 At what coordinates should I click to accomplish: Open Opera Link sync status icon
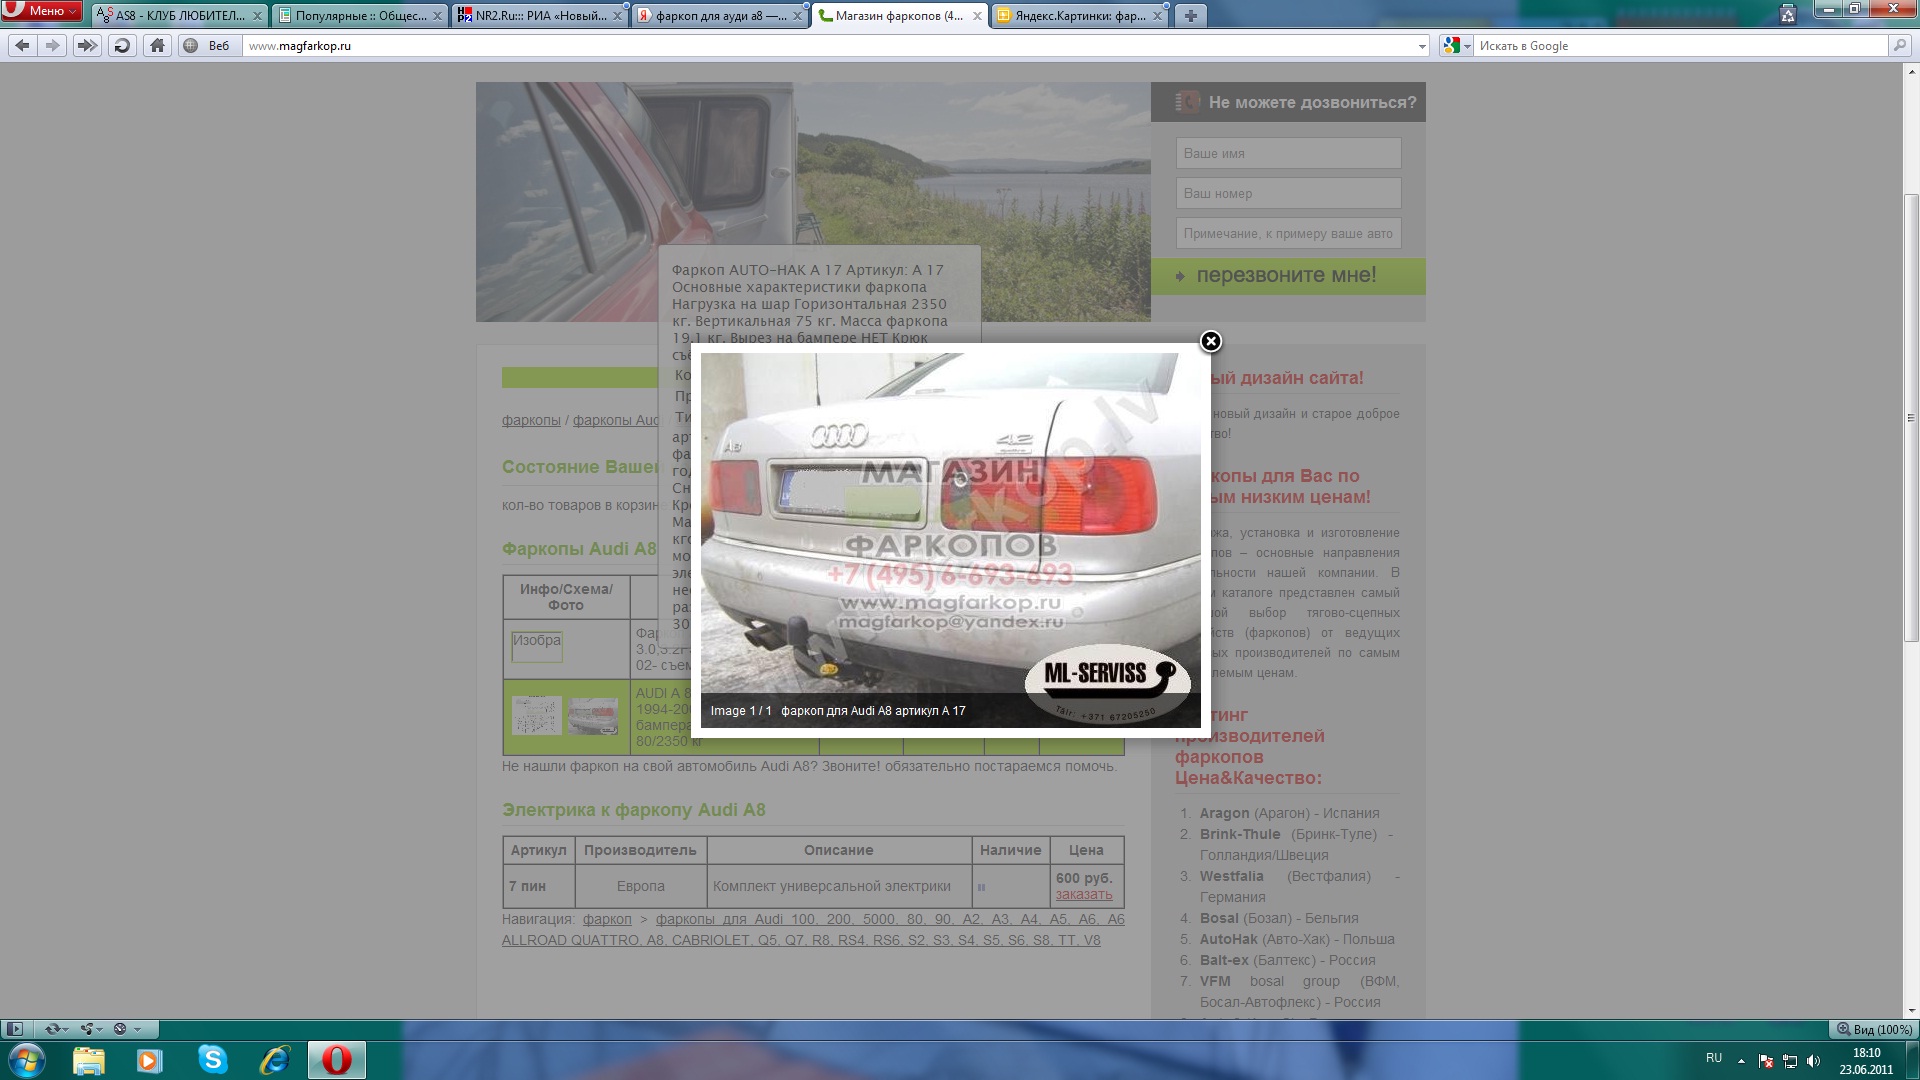point(54,1029)
